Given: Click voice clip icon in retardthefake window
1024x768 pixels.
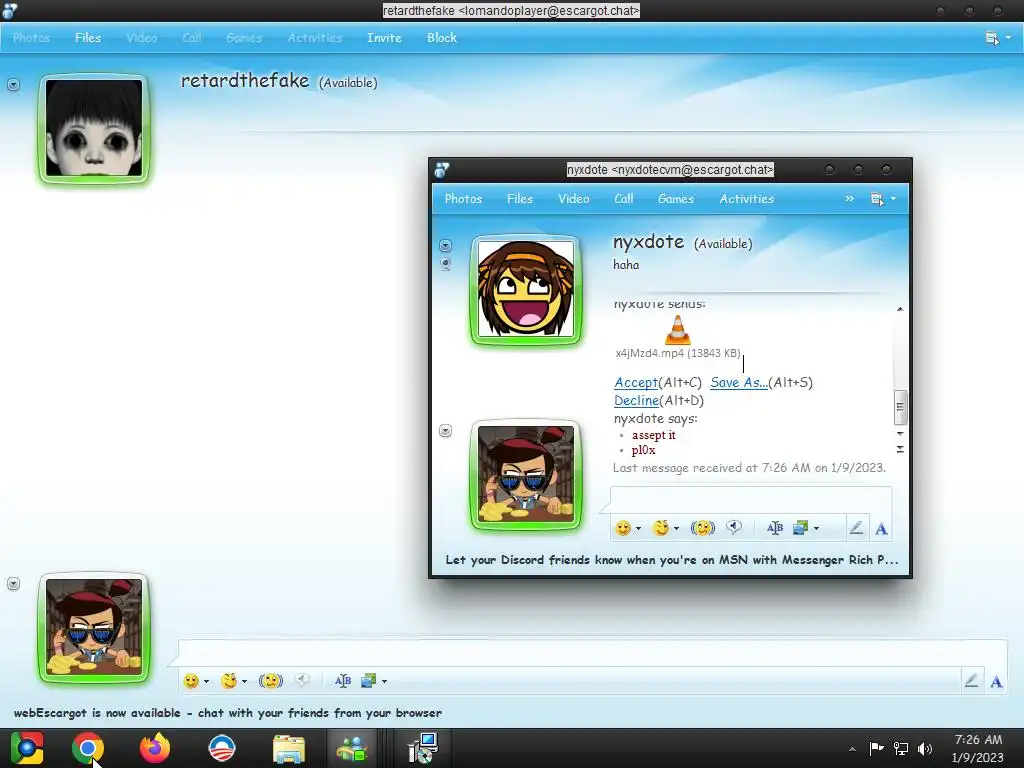Looking at the screenshot, I should click(x=302, y=680).
